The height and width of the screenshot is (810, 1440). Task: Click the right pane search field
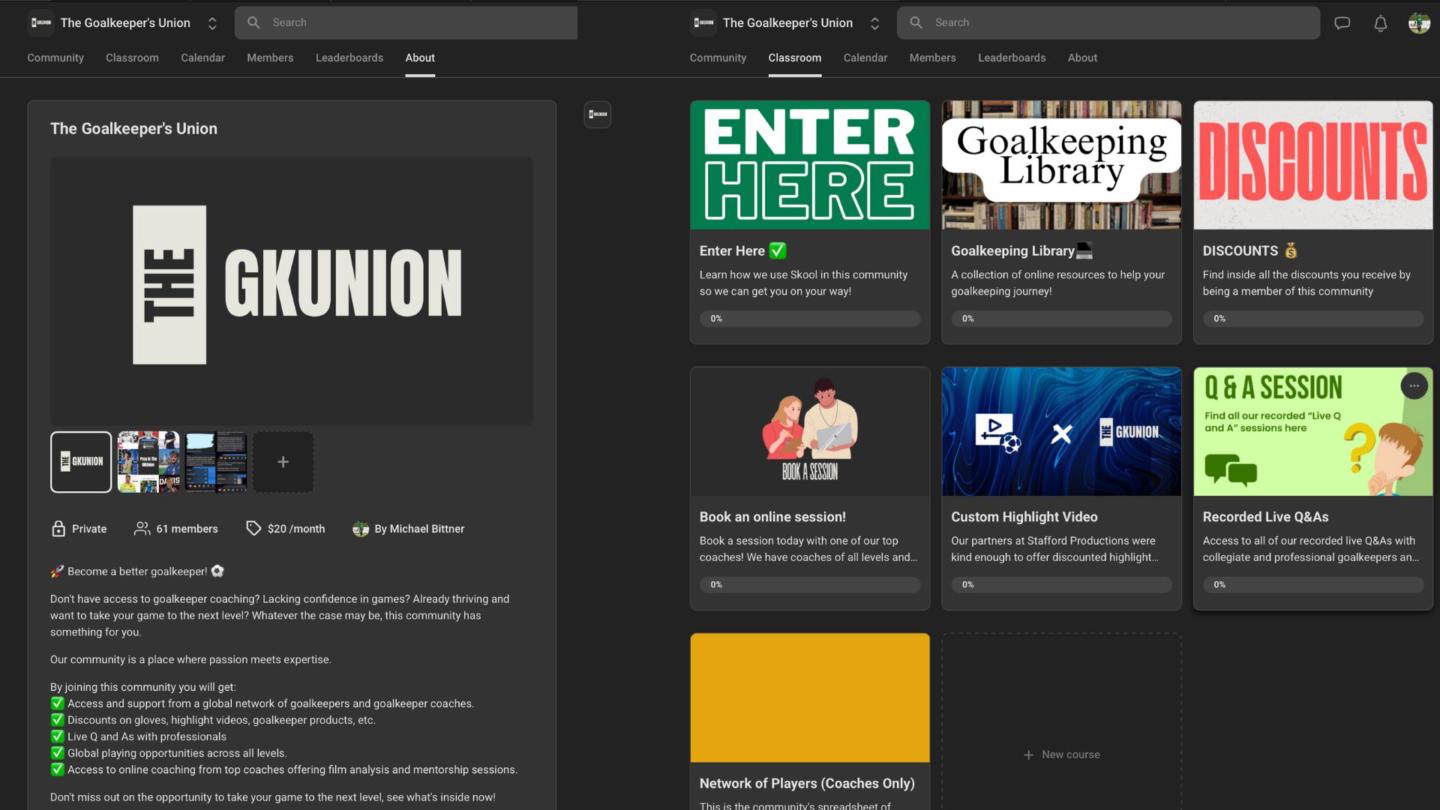(x=1108, y=23)
